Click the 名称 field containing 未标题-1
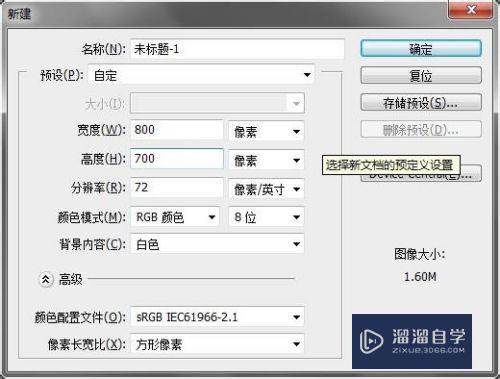Viewport: 500px width, 379px height. (237, 49)
